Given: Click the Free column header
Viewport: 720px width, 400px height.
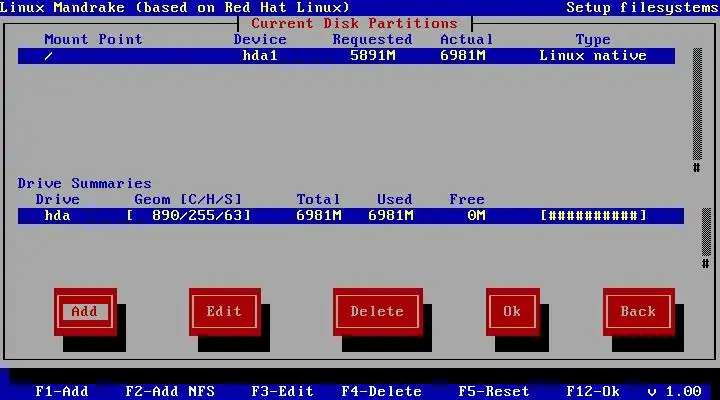Looking at the screenshot, I should click(467, 199).
